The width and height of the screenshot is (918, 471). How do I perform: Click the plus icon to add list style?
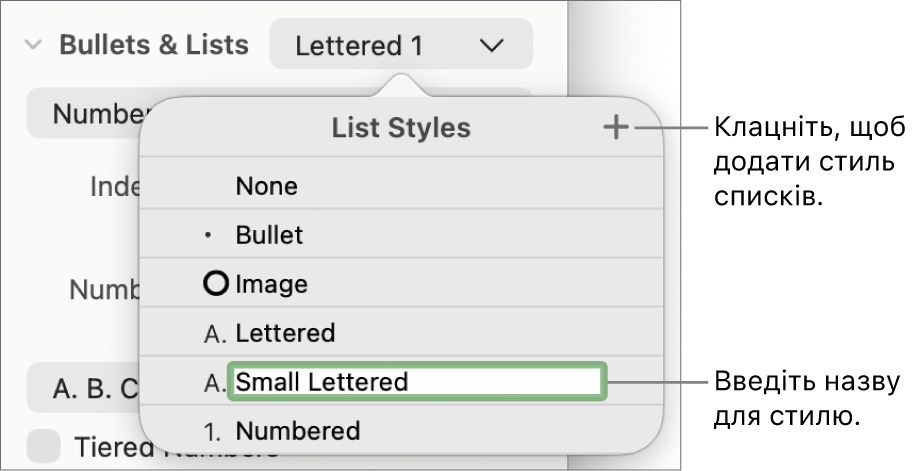click(616, 128)
